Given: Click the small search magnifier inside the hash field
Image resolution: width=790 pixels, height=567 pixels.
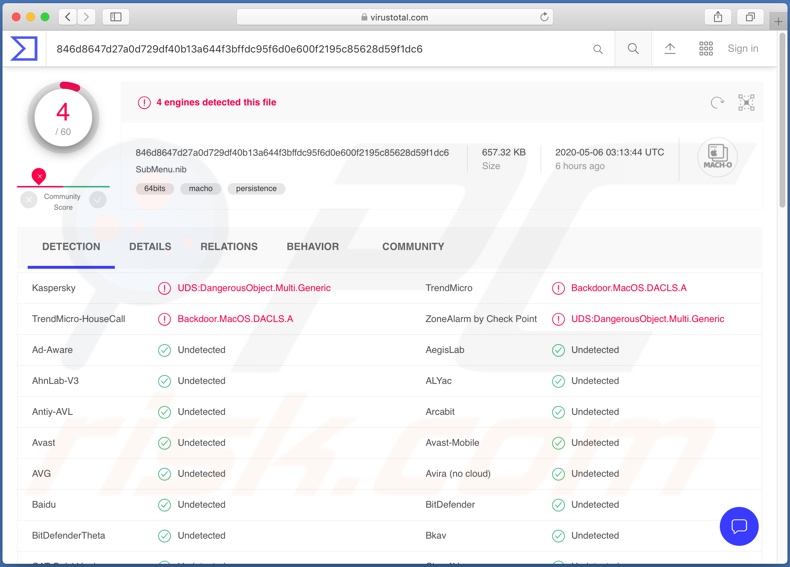Looking at the screenshot, I should [598, 49].
